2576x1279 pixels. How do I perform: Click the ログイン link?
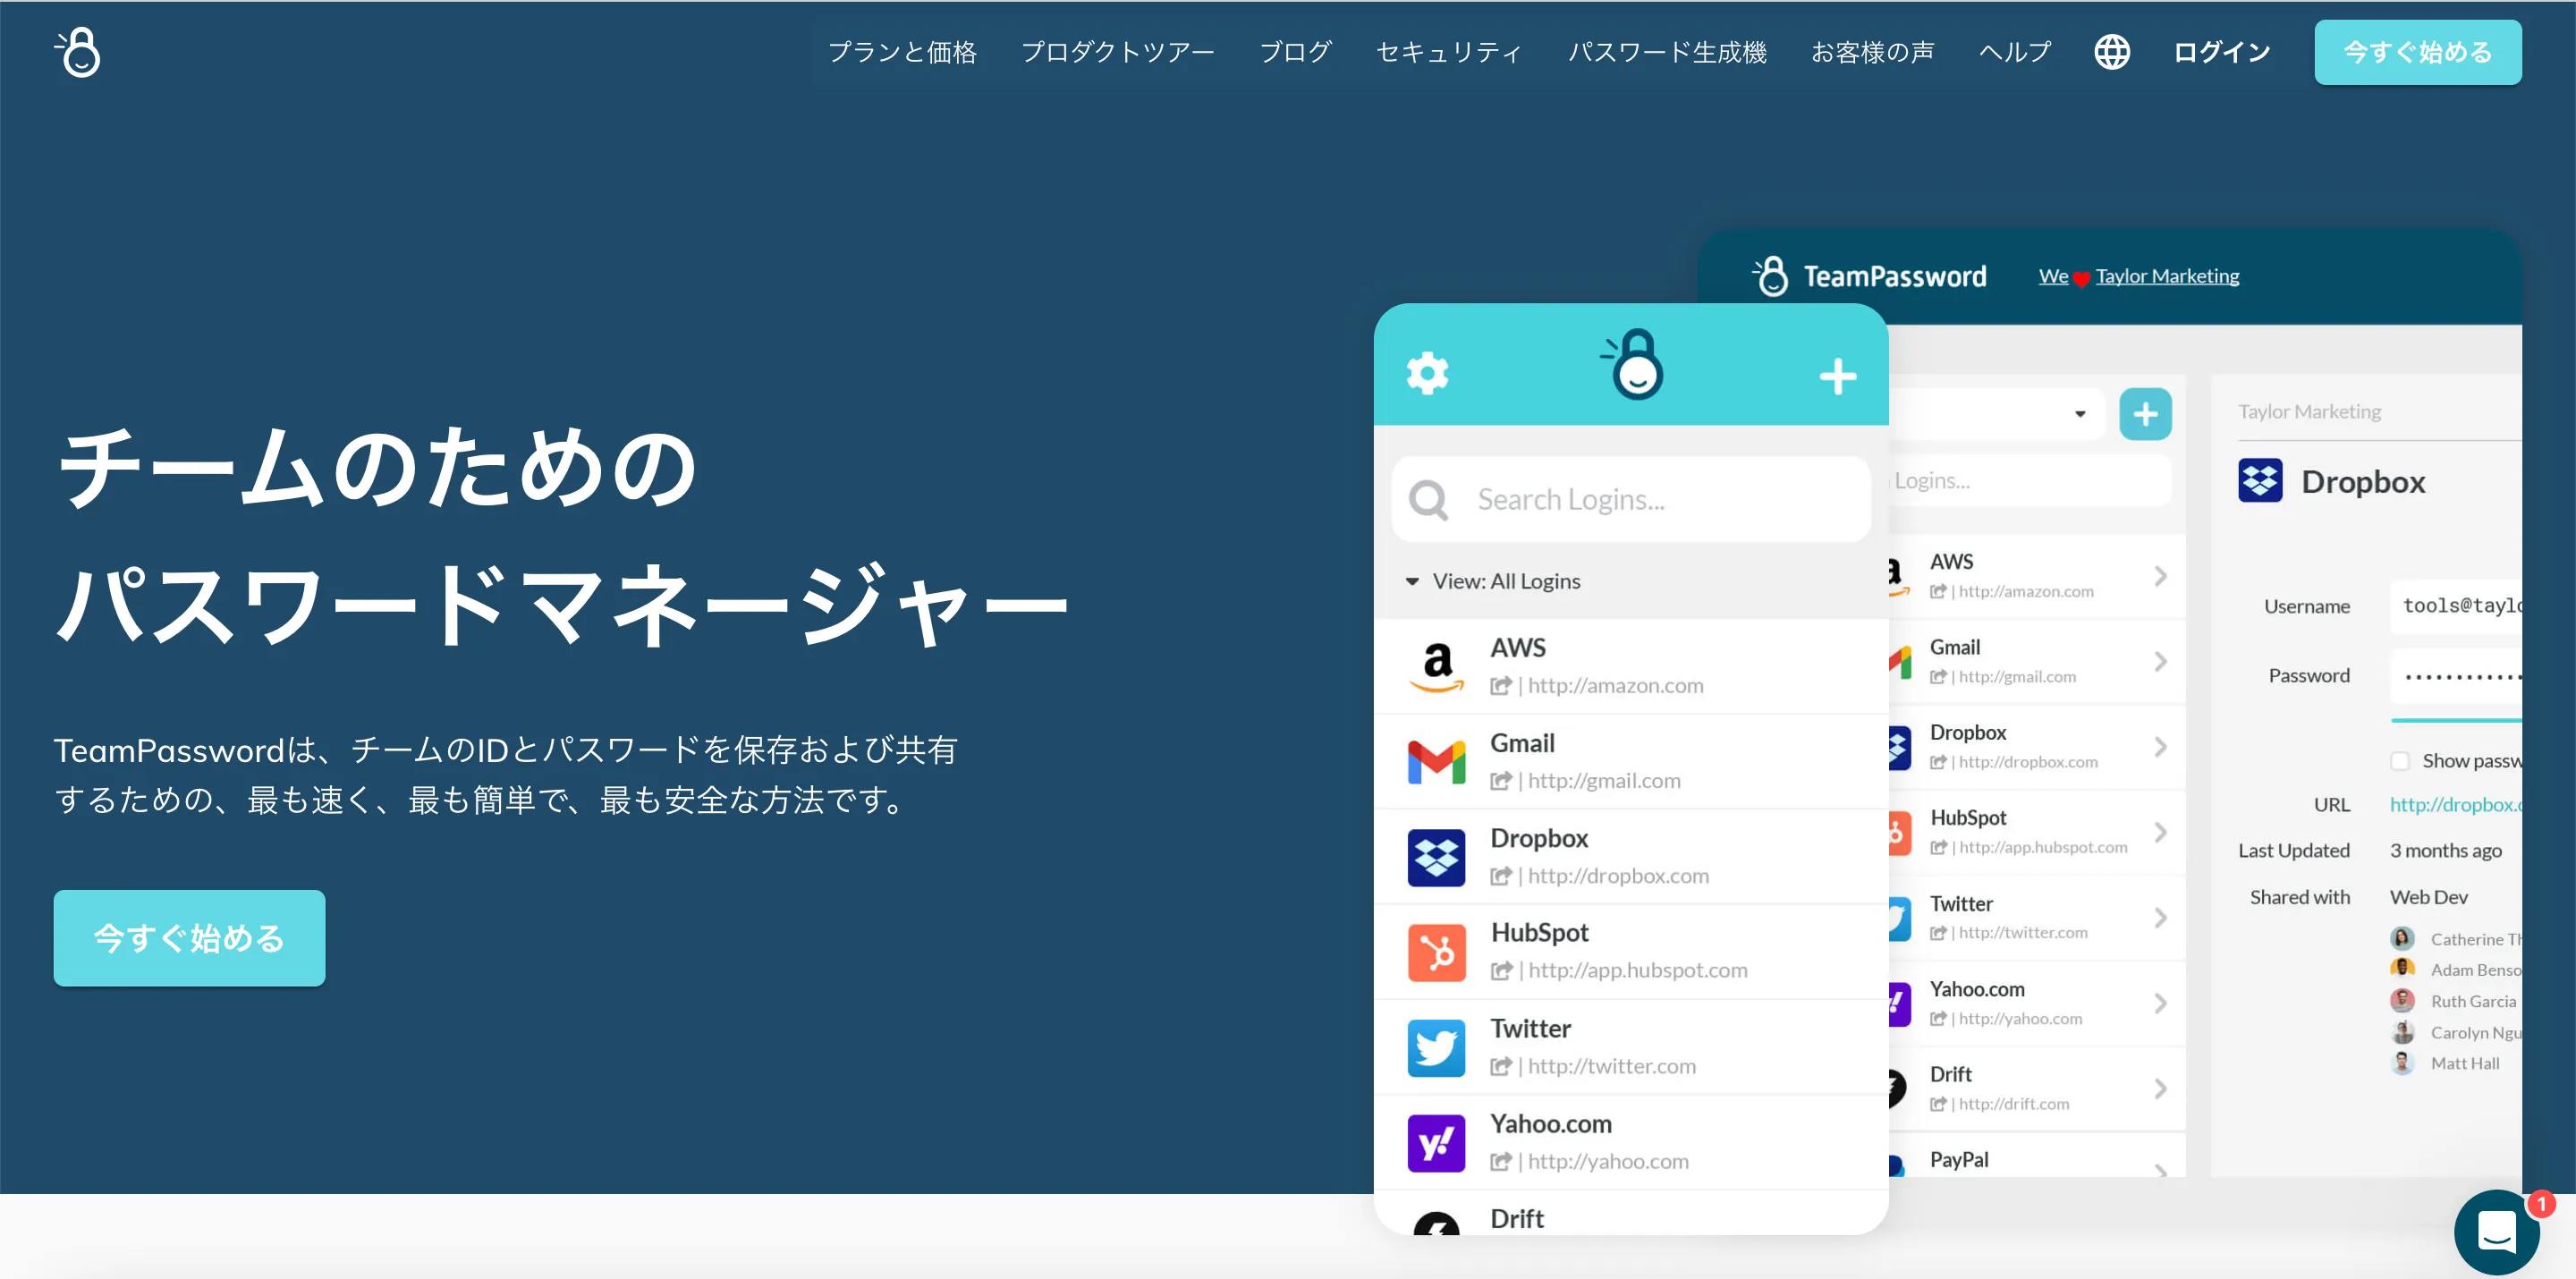click(2222, 52)
